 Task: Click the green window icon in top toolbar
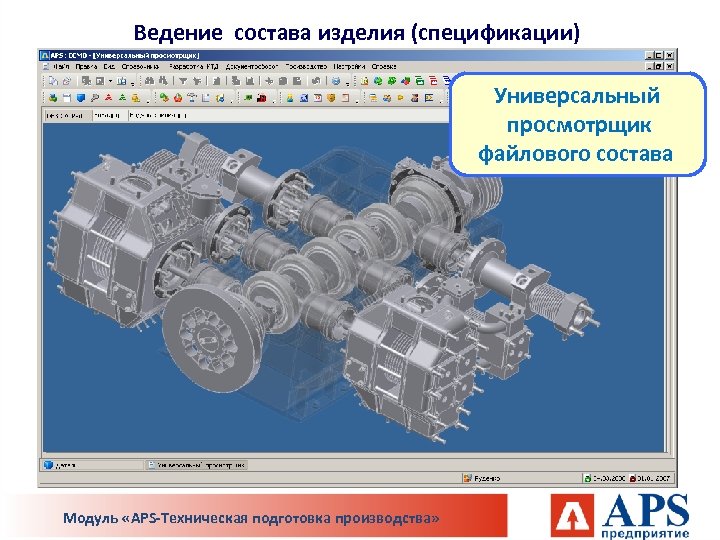click(419, 81)
